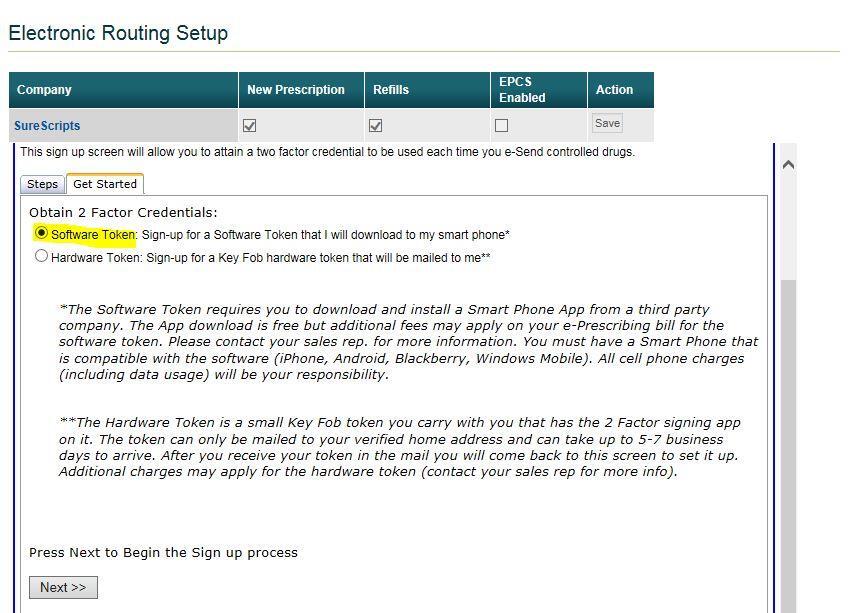This screenshot has height=613, width=857.
Task: Toggle the Refills checkbox for SureScripts
Action: [376, 126]
